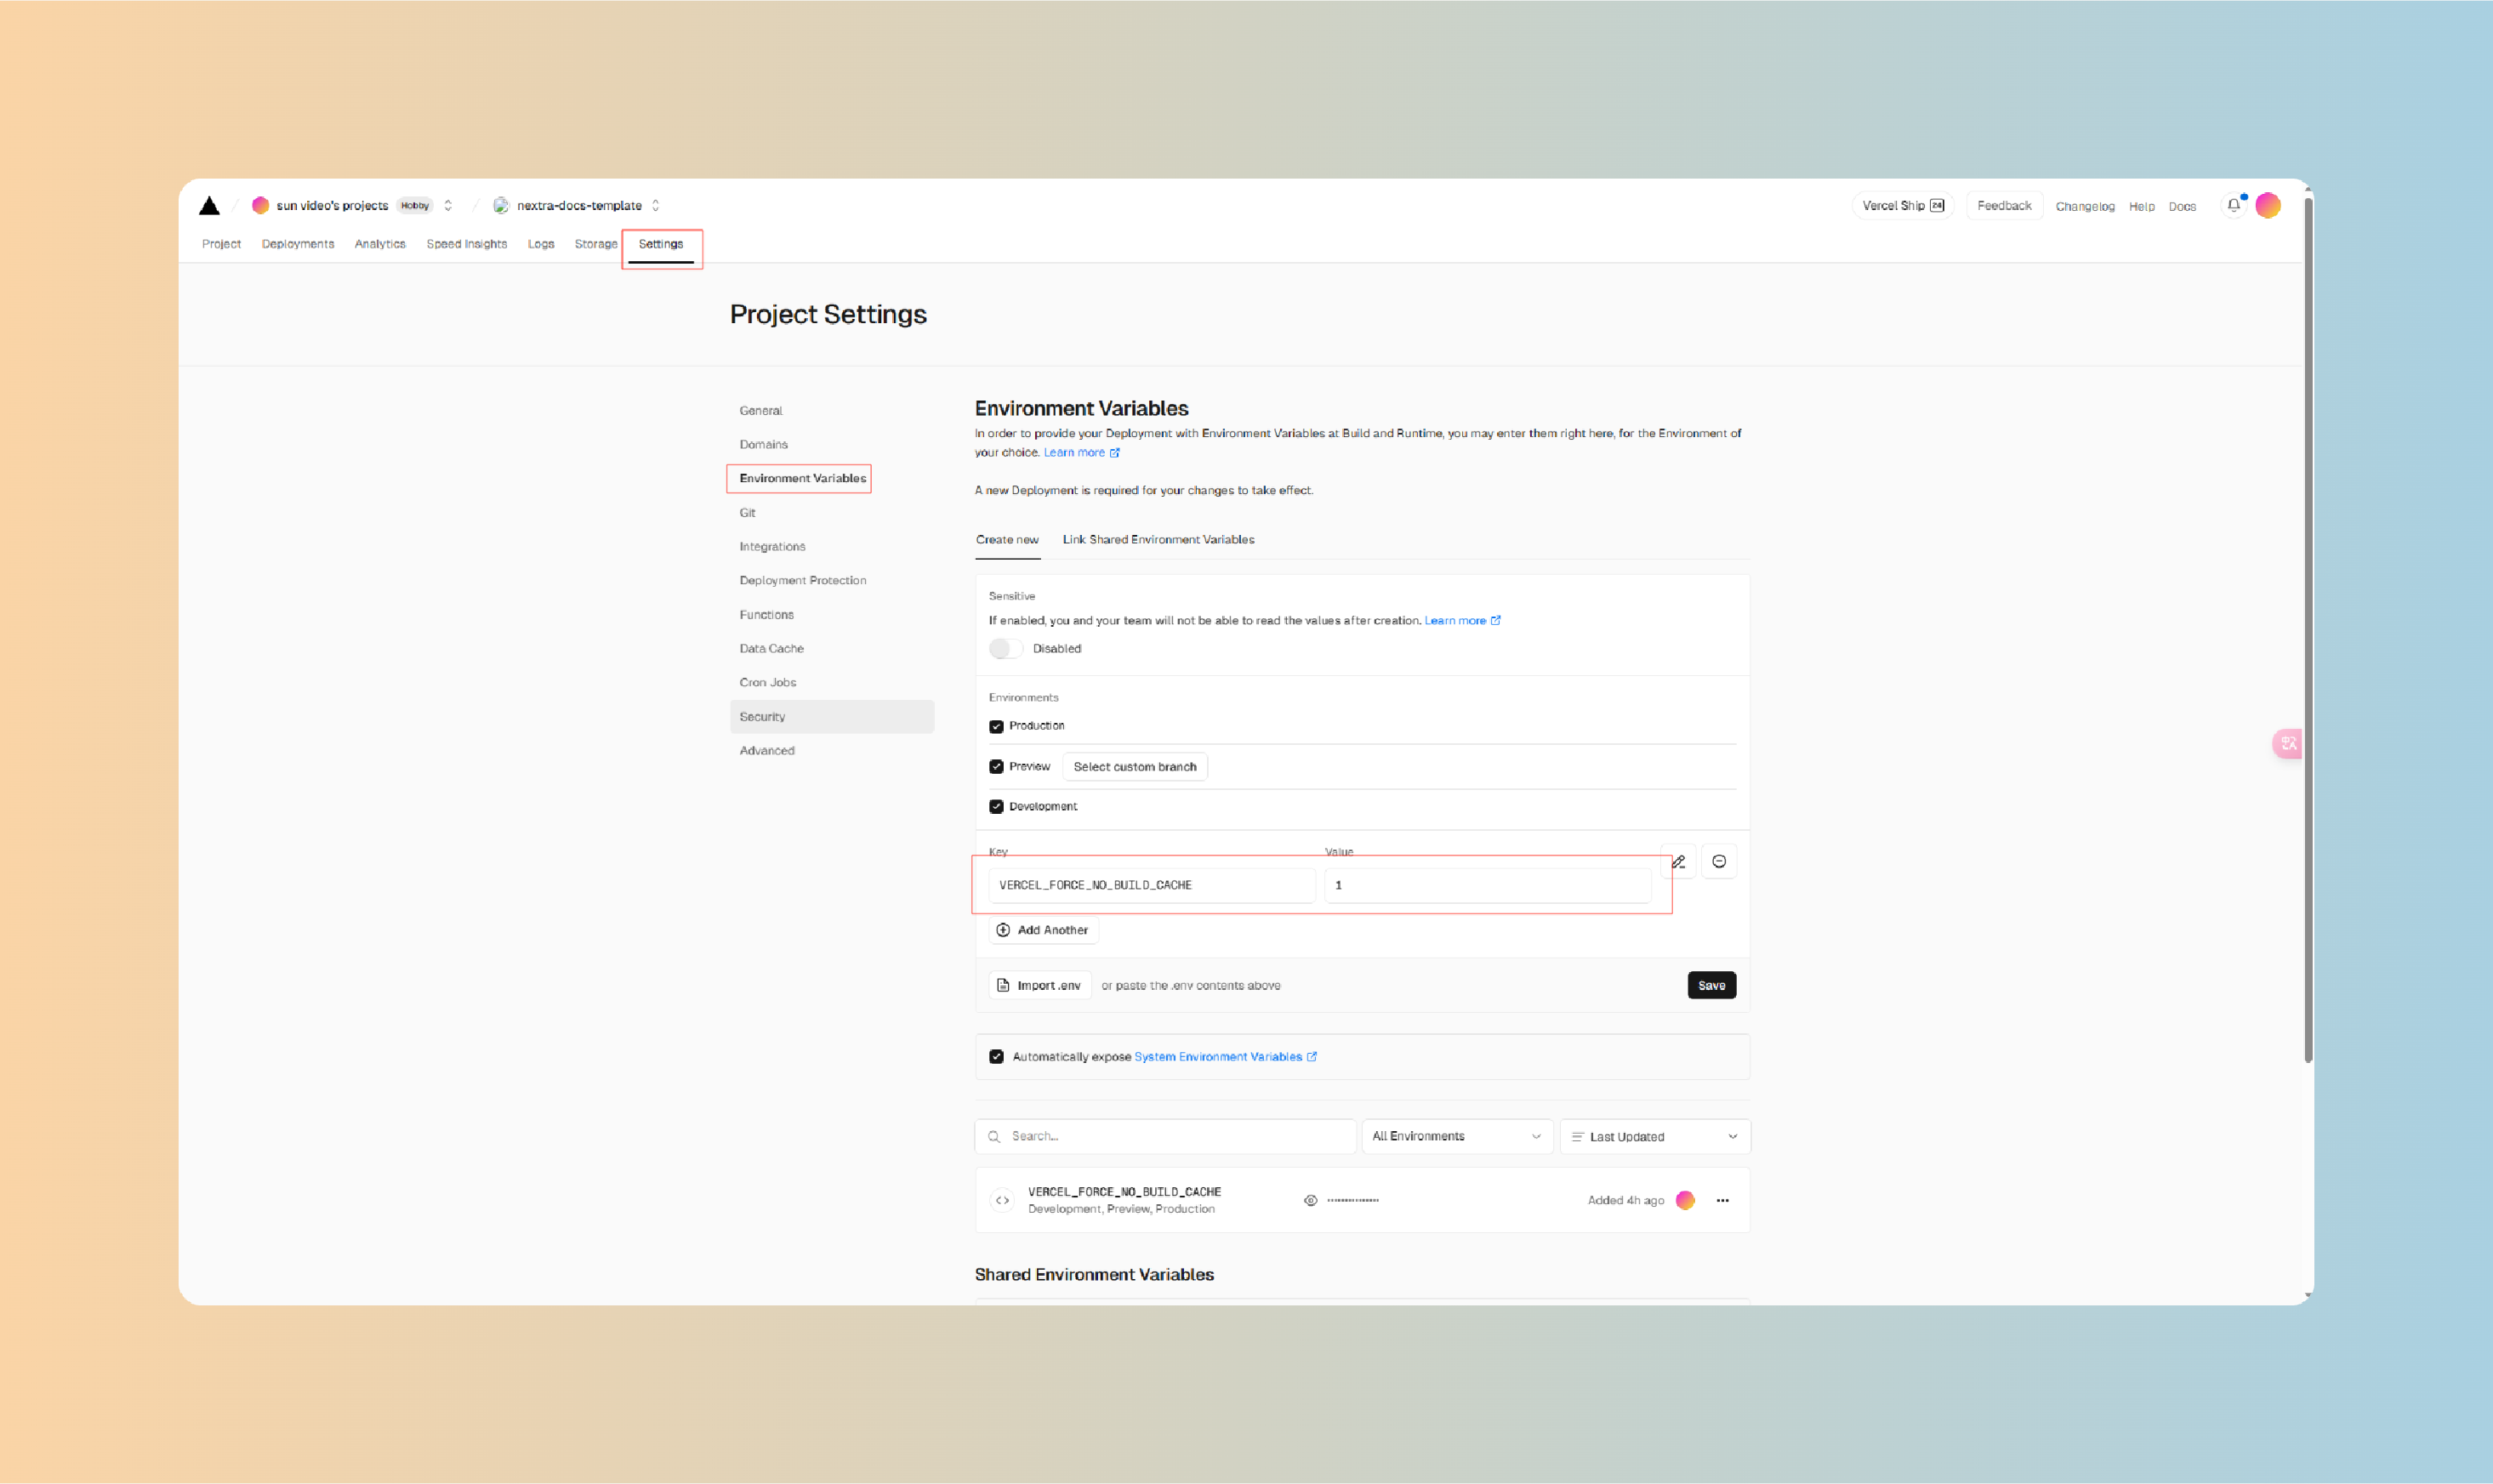Image resolution: width=2493 pixels, height=1484 pixels.
Task: Open the user avatar menu
Action: pos(2268,205)
